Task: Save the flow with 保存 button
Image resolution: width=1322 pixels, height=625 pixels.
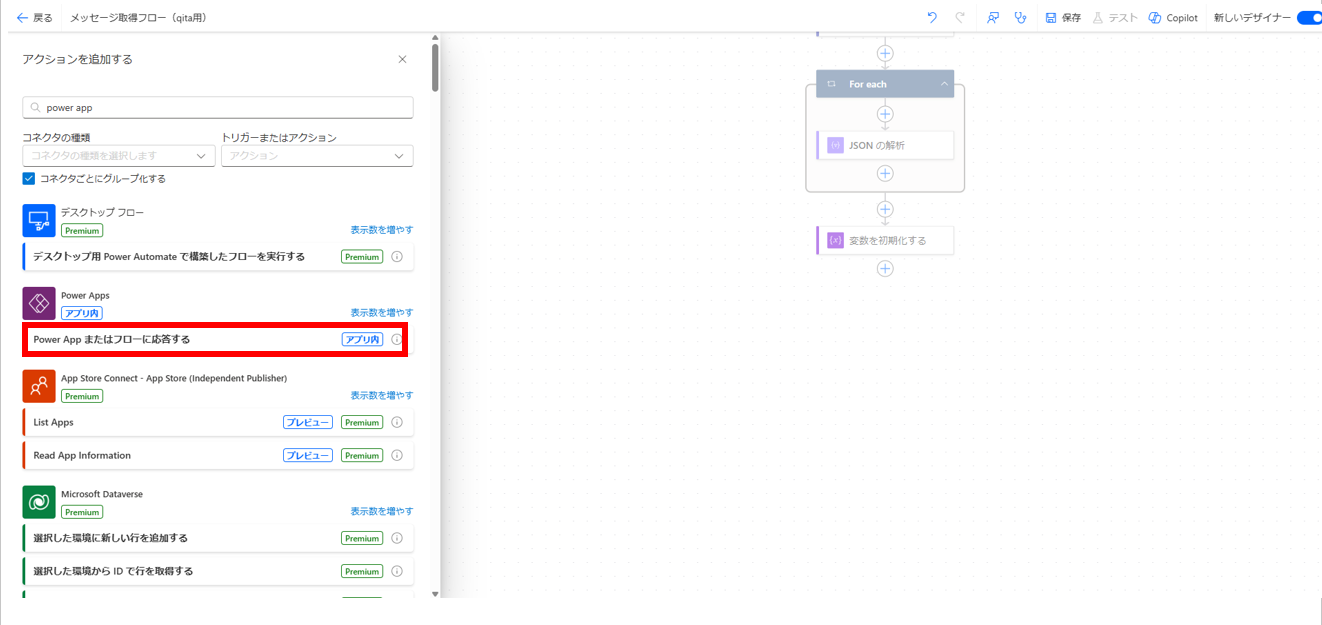Action: click(1063, 17)
